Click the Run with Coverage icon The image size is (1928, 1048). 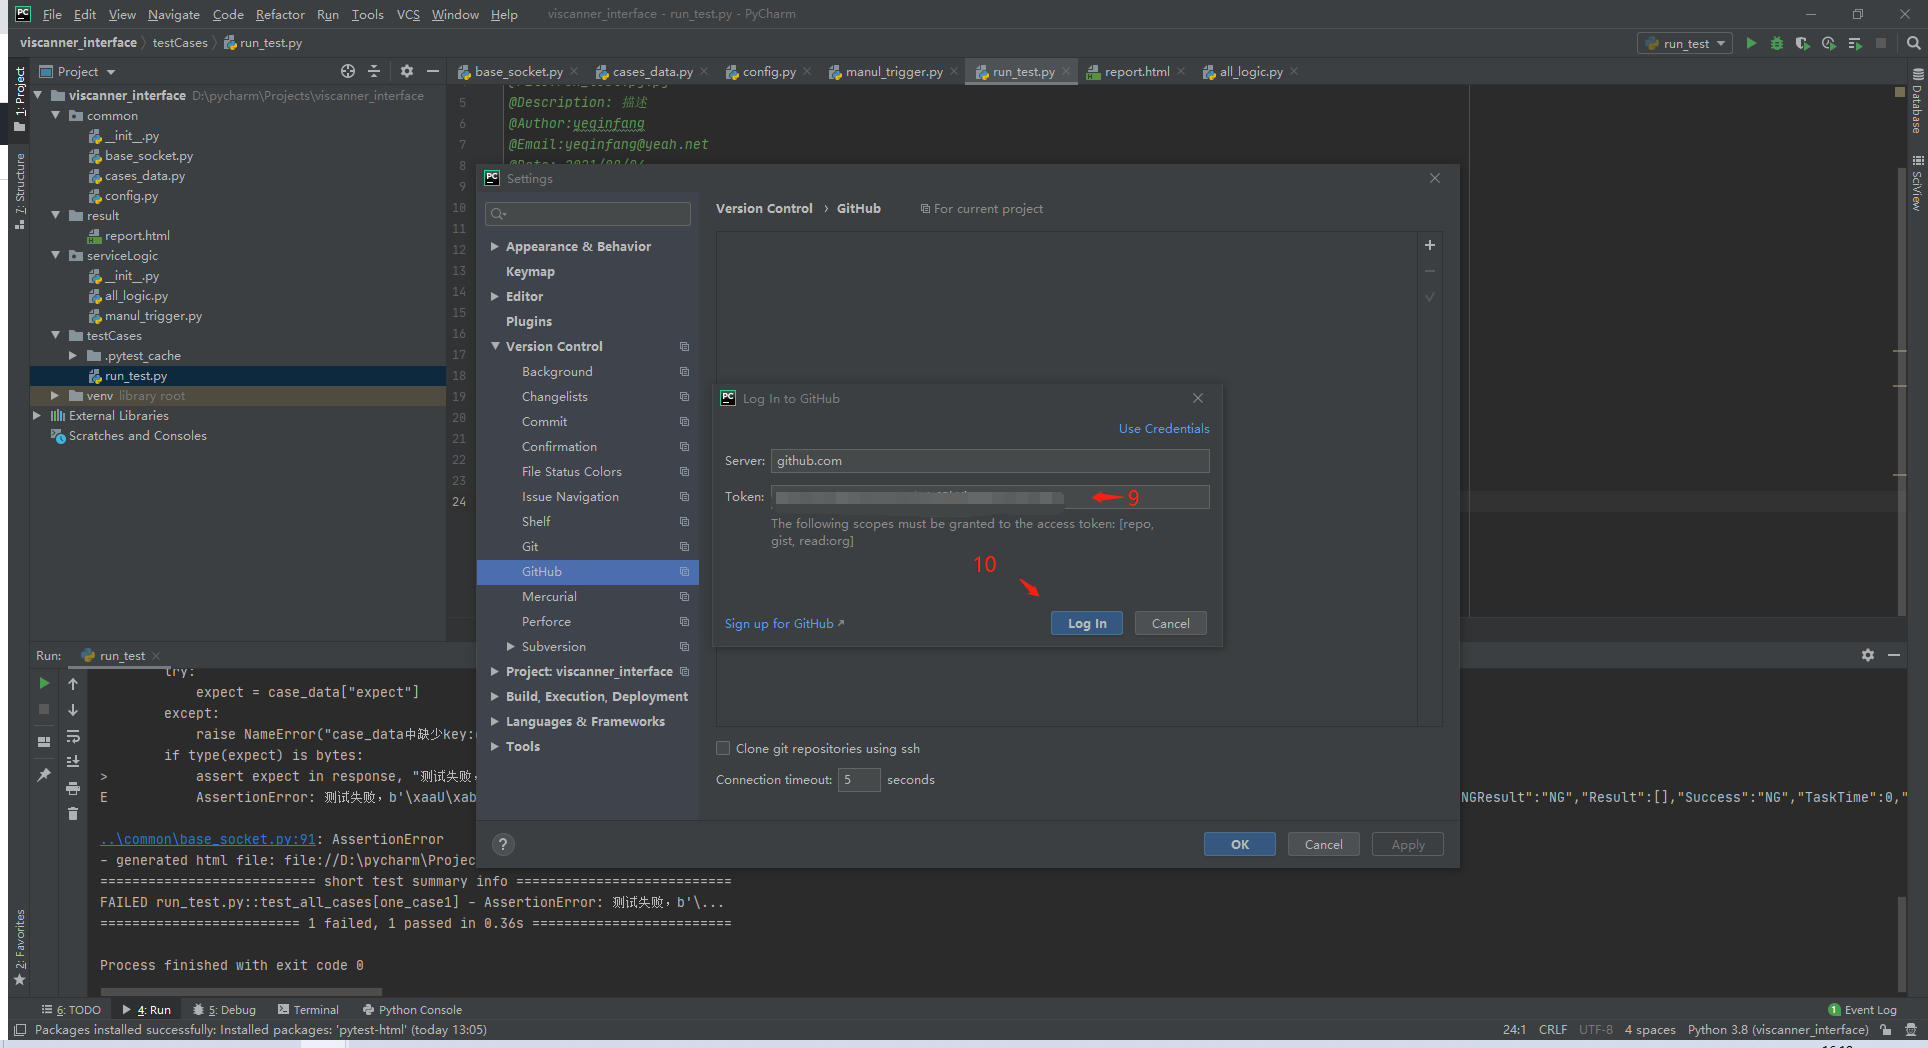[1802, 43]
